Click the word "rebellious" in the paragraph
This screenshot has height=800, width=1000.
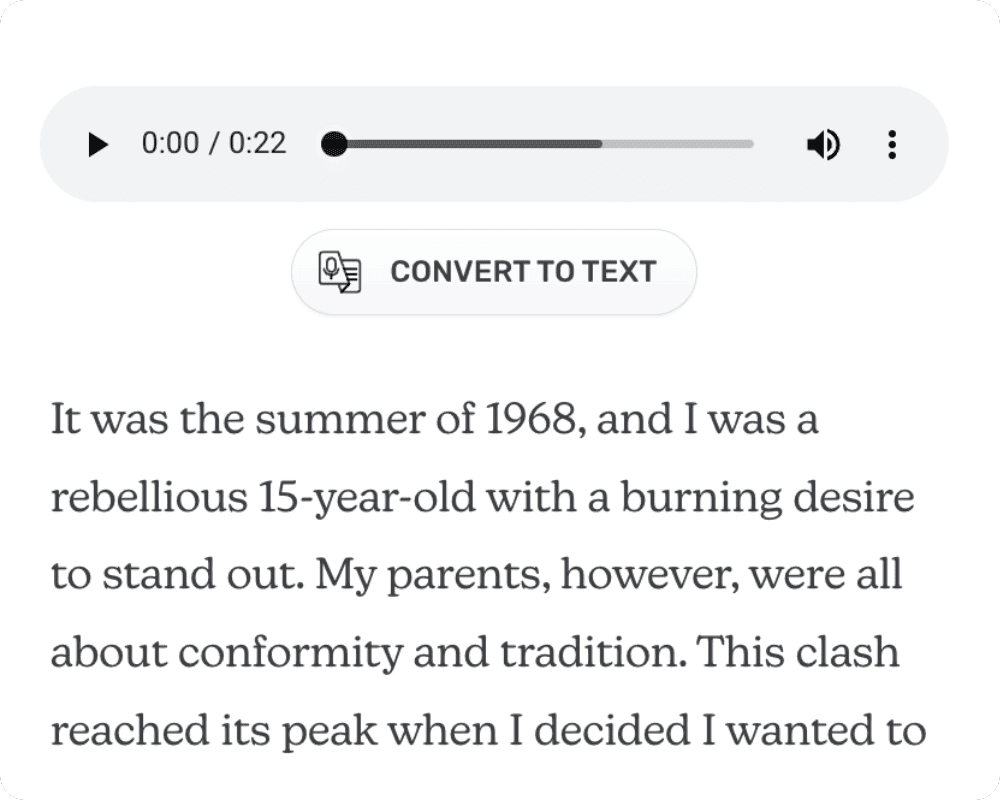point(140,498)
